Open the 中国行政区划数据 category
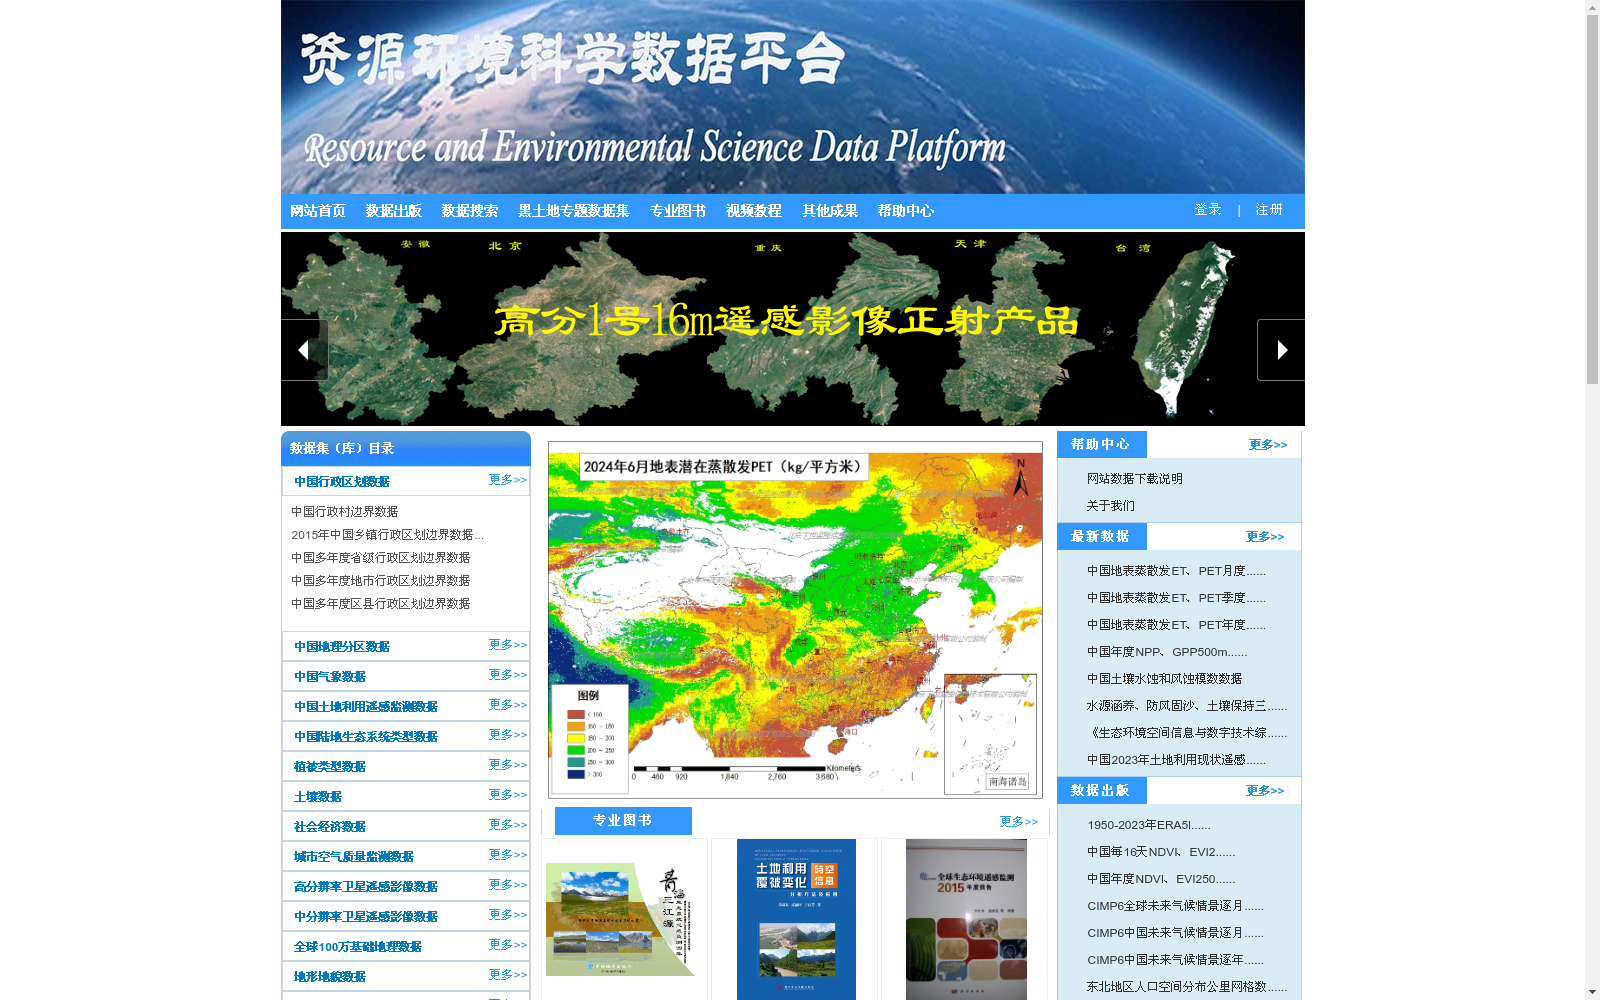Viewport: 1600px width, 1000px height. 342,482
